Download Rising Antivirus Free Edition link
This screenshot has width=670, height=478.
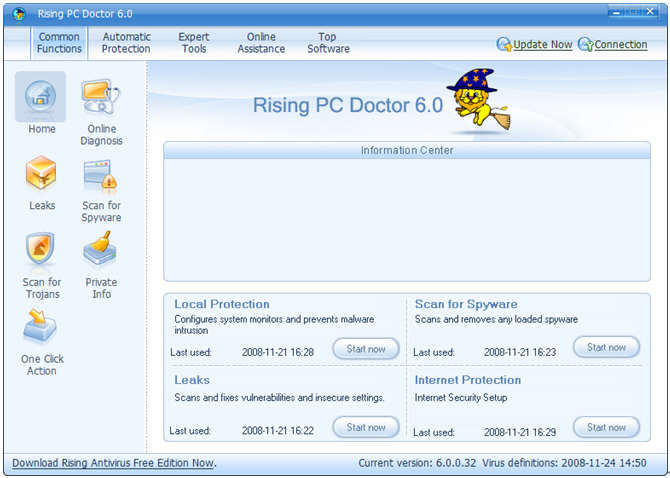[x=113, y=463]
